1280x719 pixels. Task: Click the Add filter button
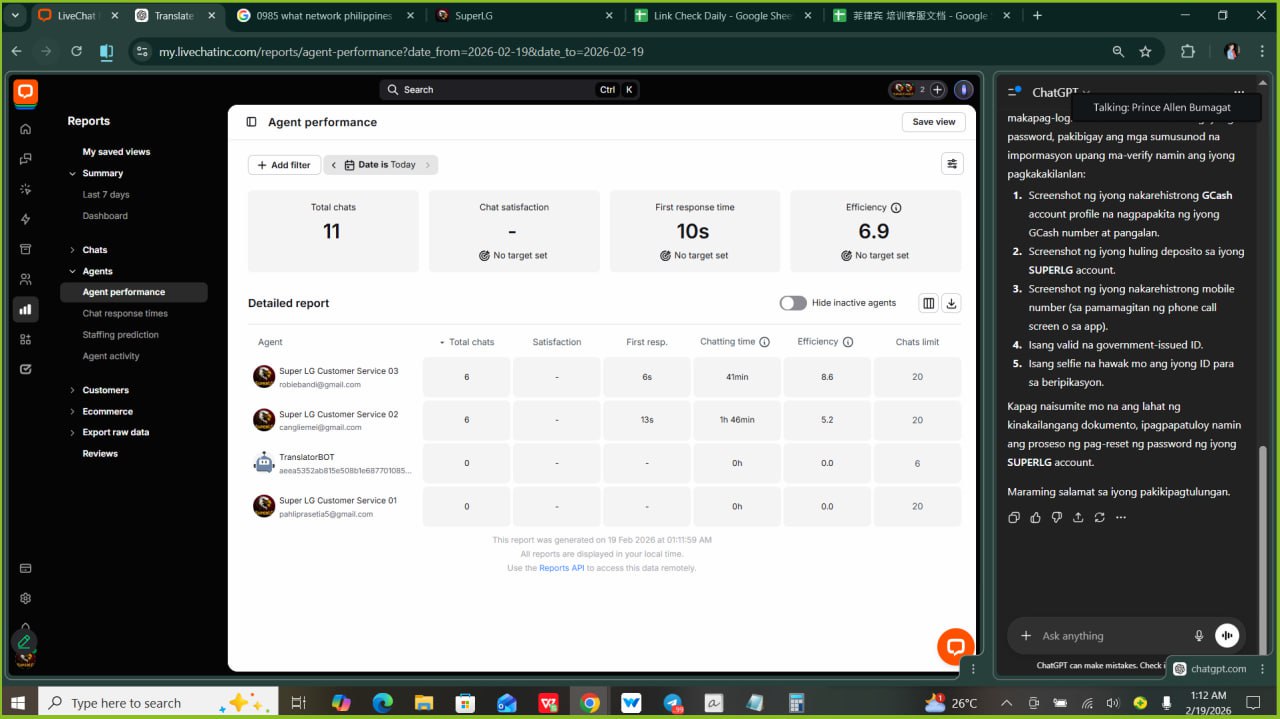tap(284, 165)
